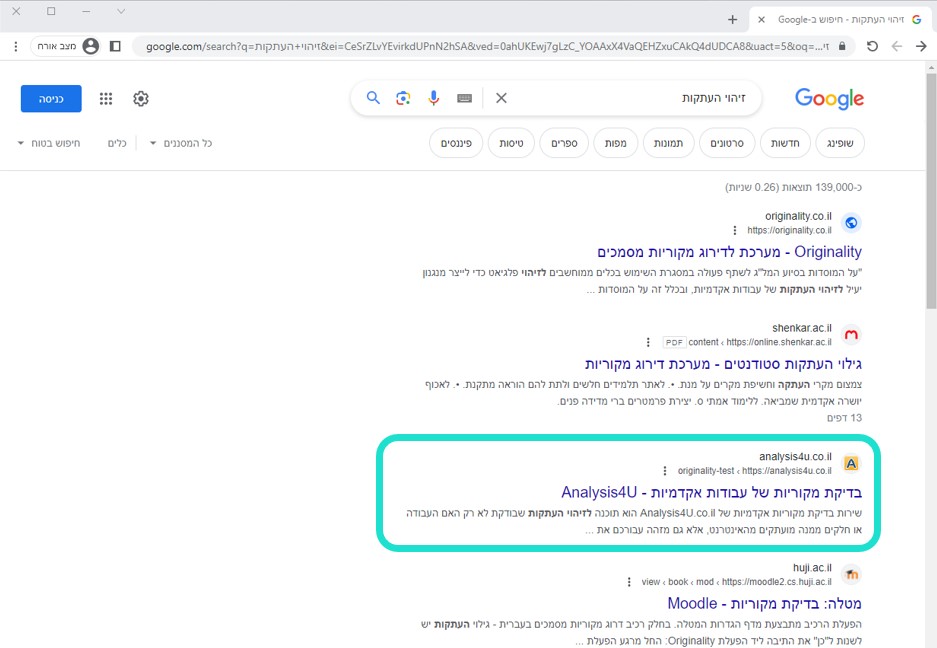This screenshot has height=648, width=937.
Task: Close the Google search tab
Action: 761,20
